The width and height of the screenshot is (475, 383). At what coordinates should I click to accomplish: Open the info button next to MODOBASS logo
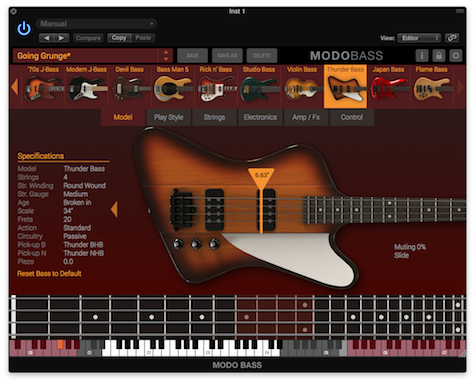(x=422, y=56)
